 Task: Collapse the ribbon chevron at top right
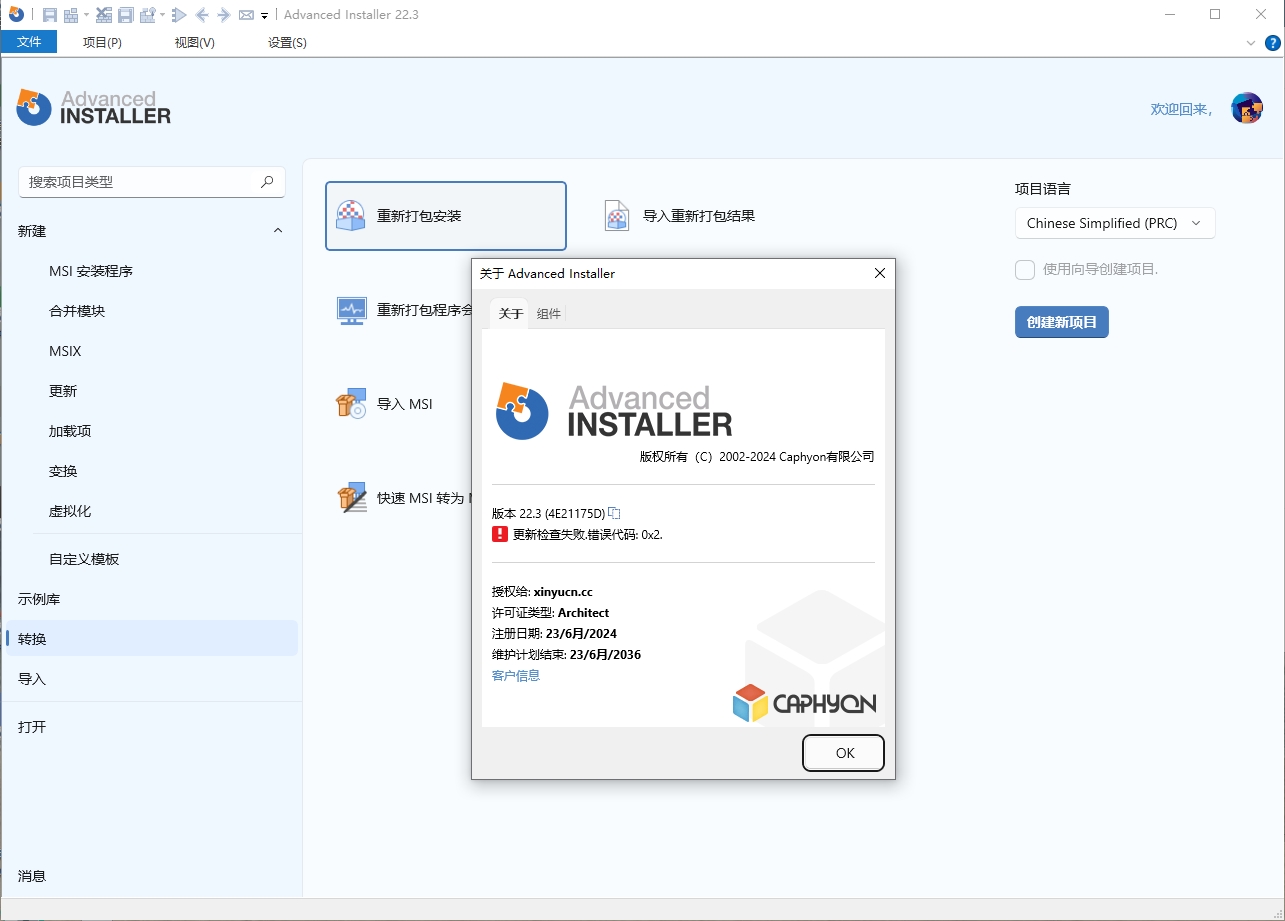point(1251,43)
